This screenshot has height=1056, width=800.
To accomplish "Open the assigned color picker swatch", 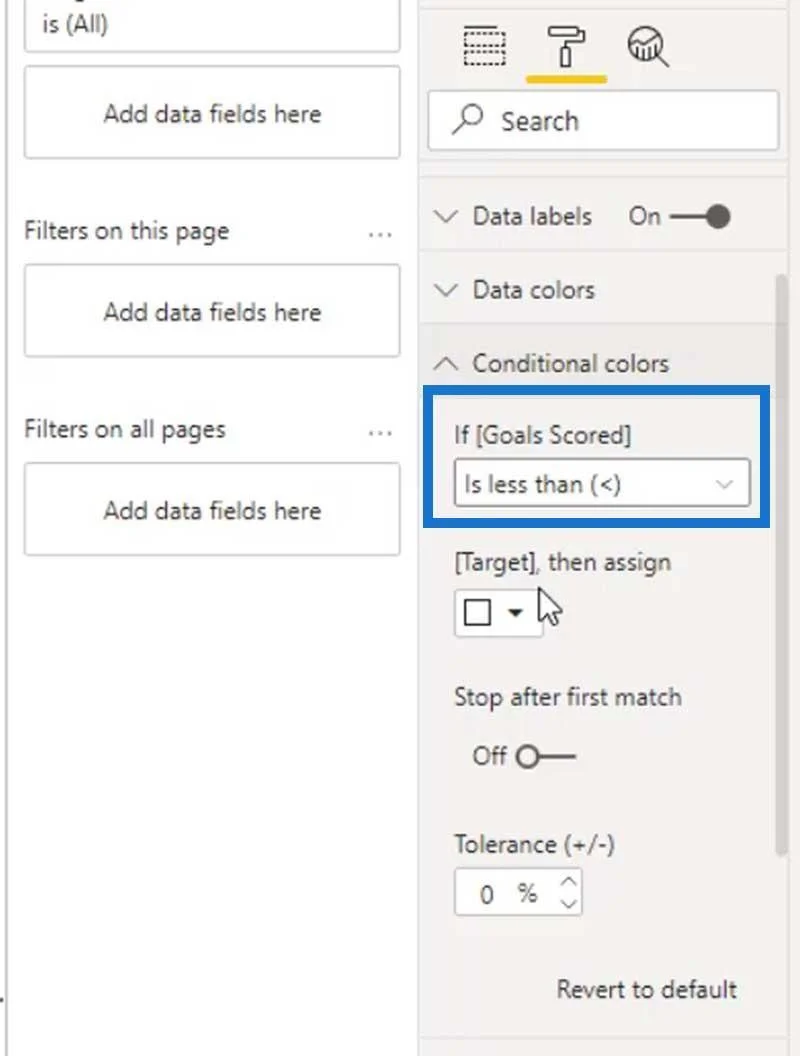I will (x=498, y=613).
